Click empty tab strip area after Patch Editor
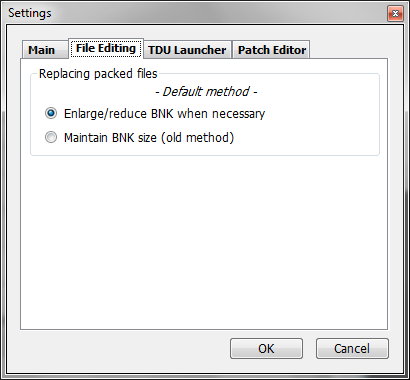This screenshot has width=410, height=380. 348,49
